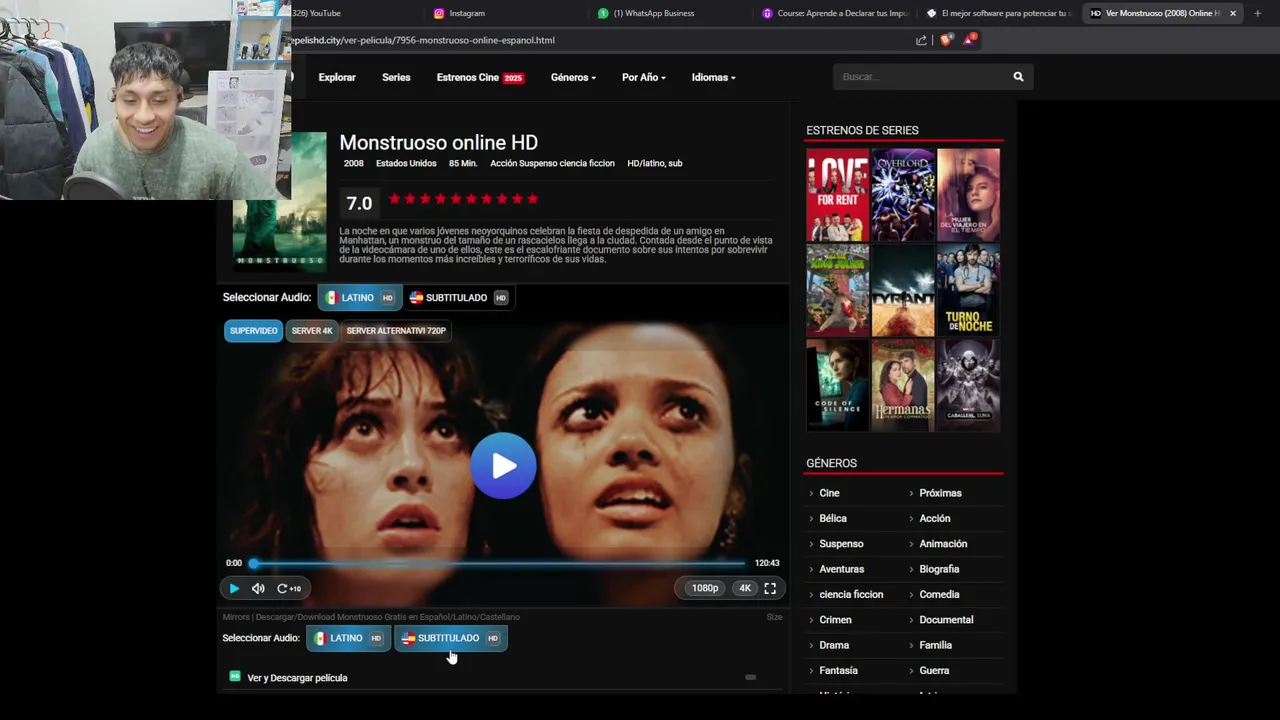Click the small play icon in player controls
The height and width of the screenshot is (720, 1280).
tap(234, 589)
